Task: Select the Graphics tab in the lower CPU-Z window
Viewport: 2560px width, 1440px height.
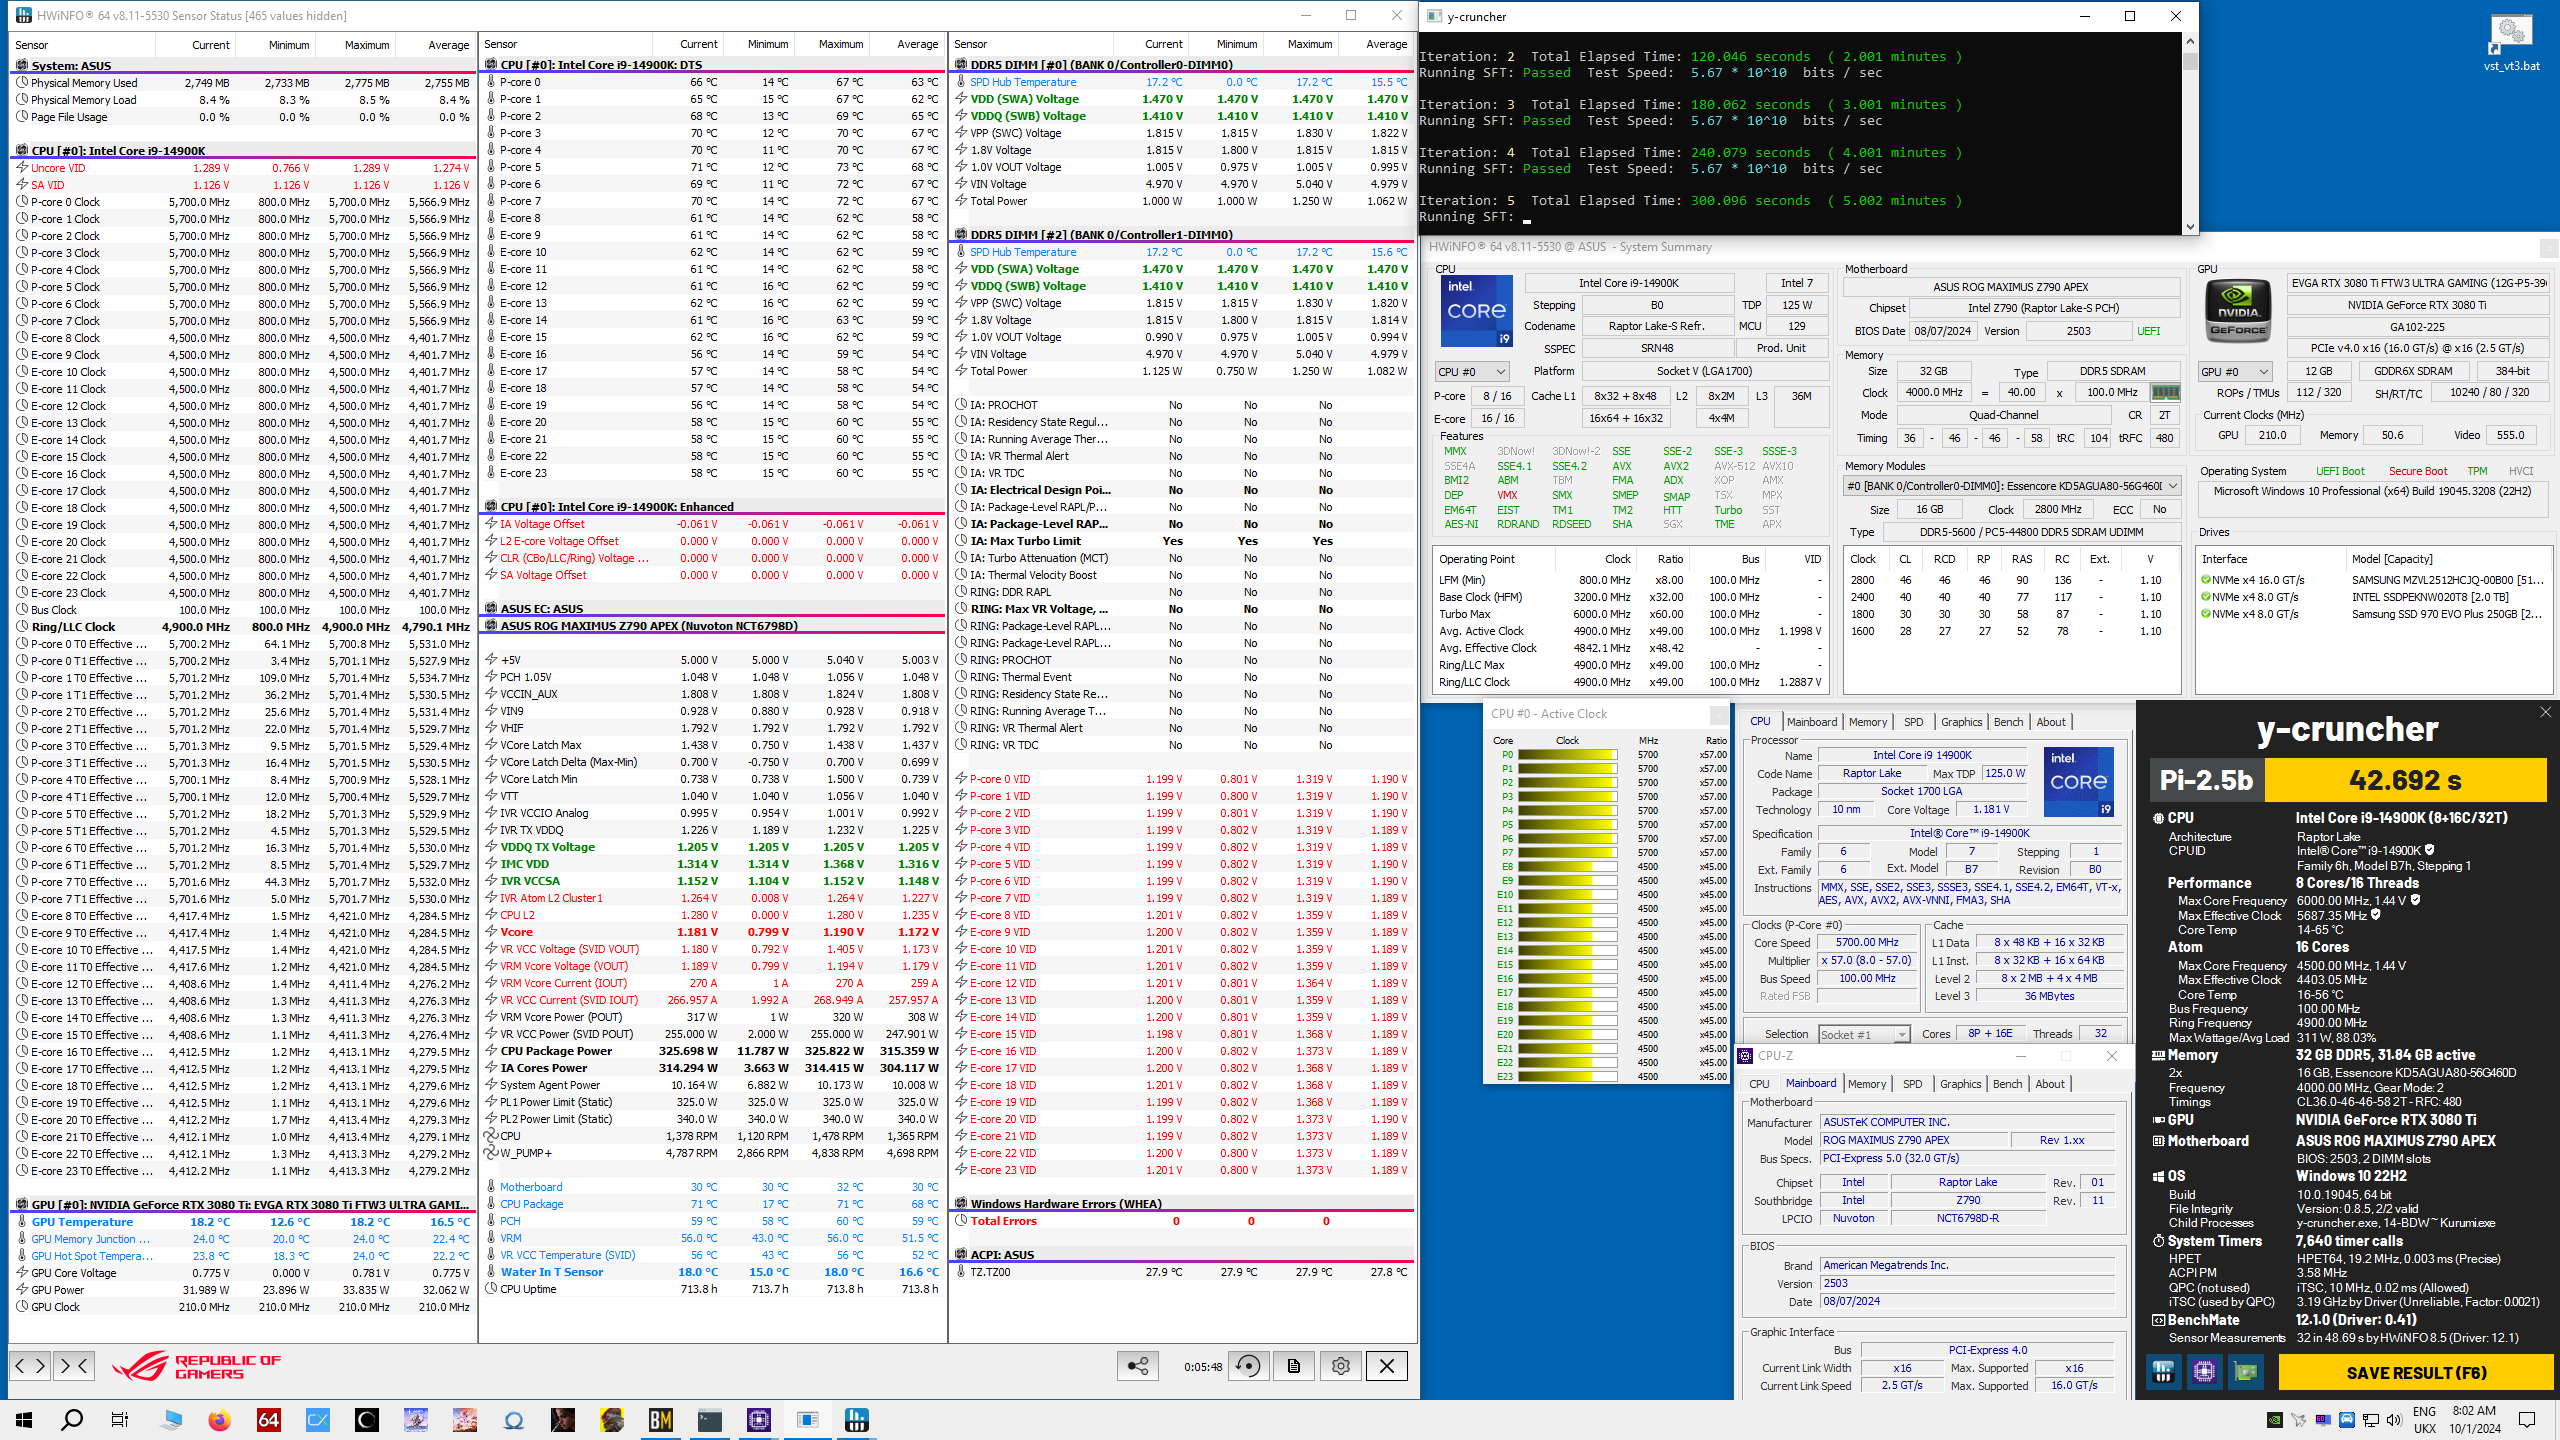Action: pyautogui.click(x=1960, y=1084)
